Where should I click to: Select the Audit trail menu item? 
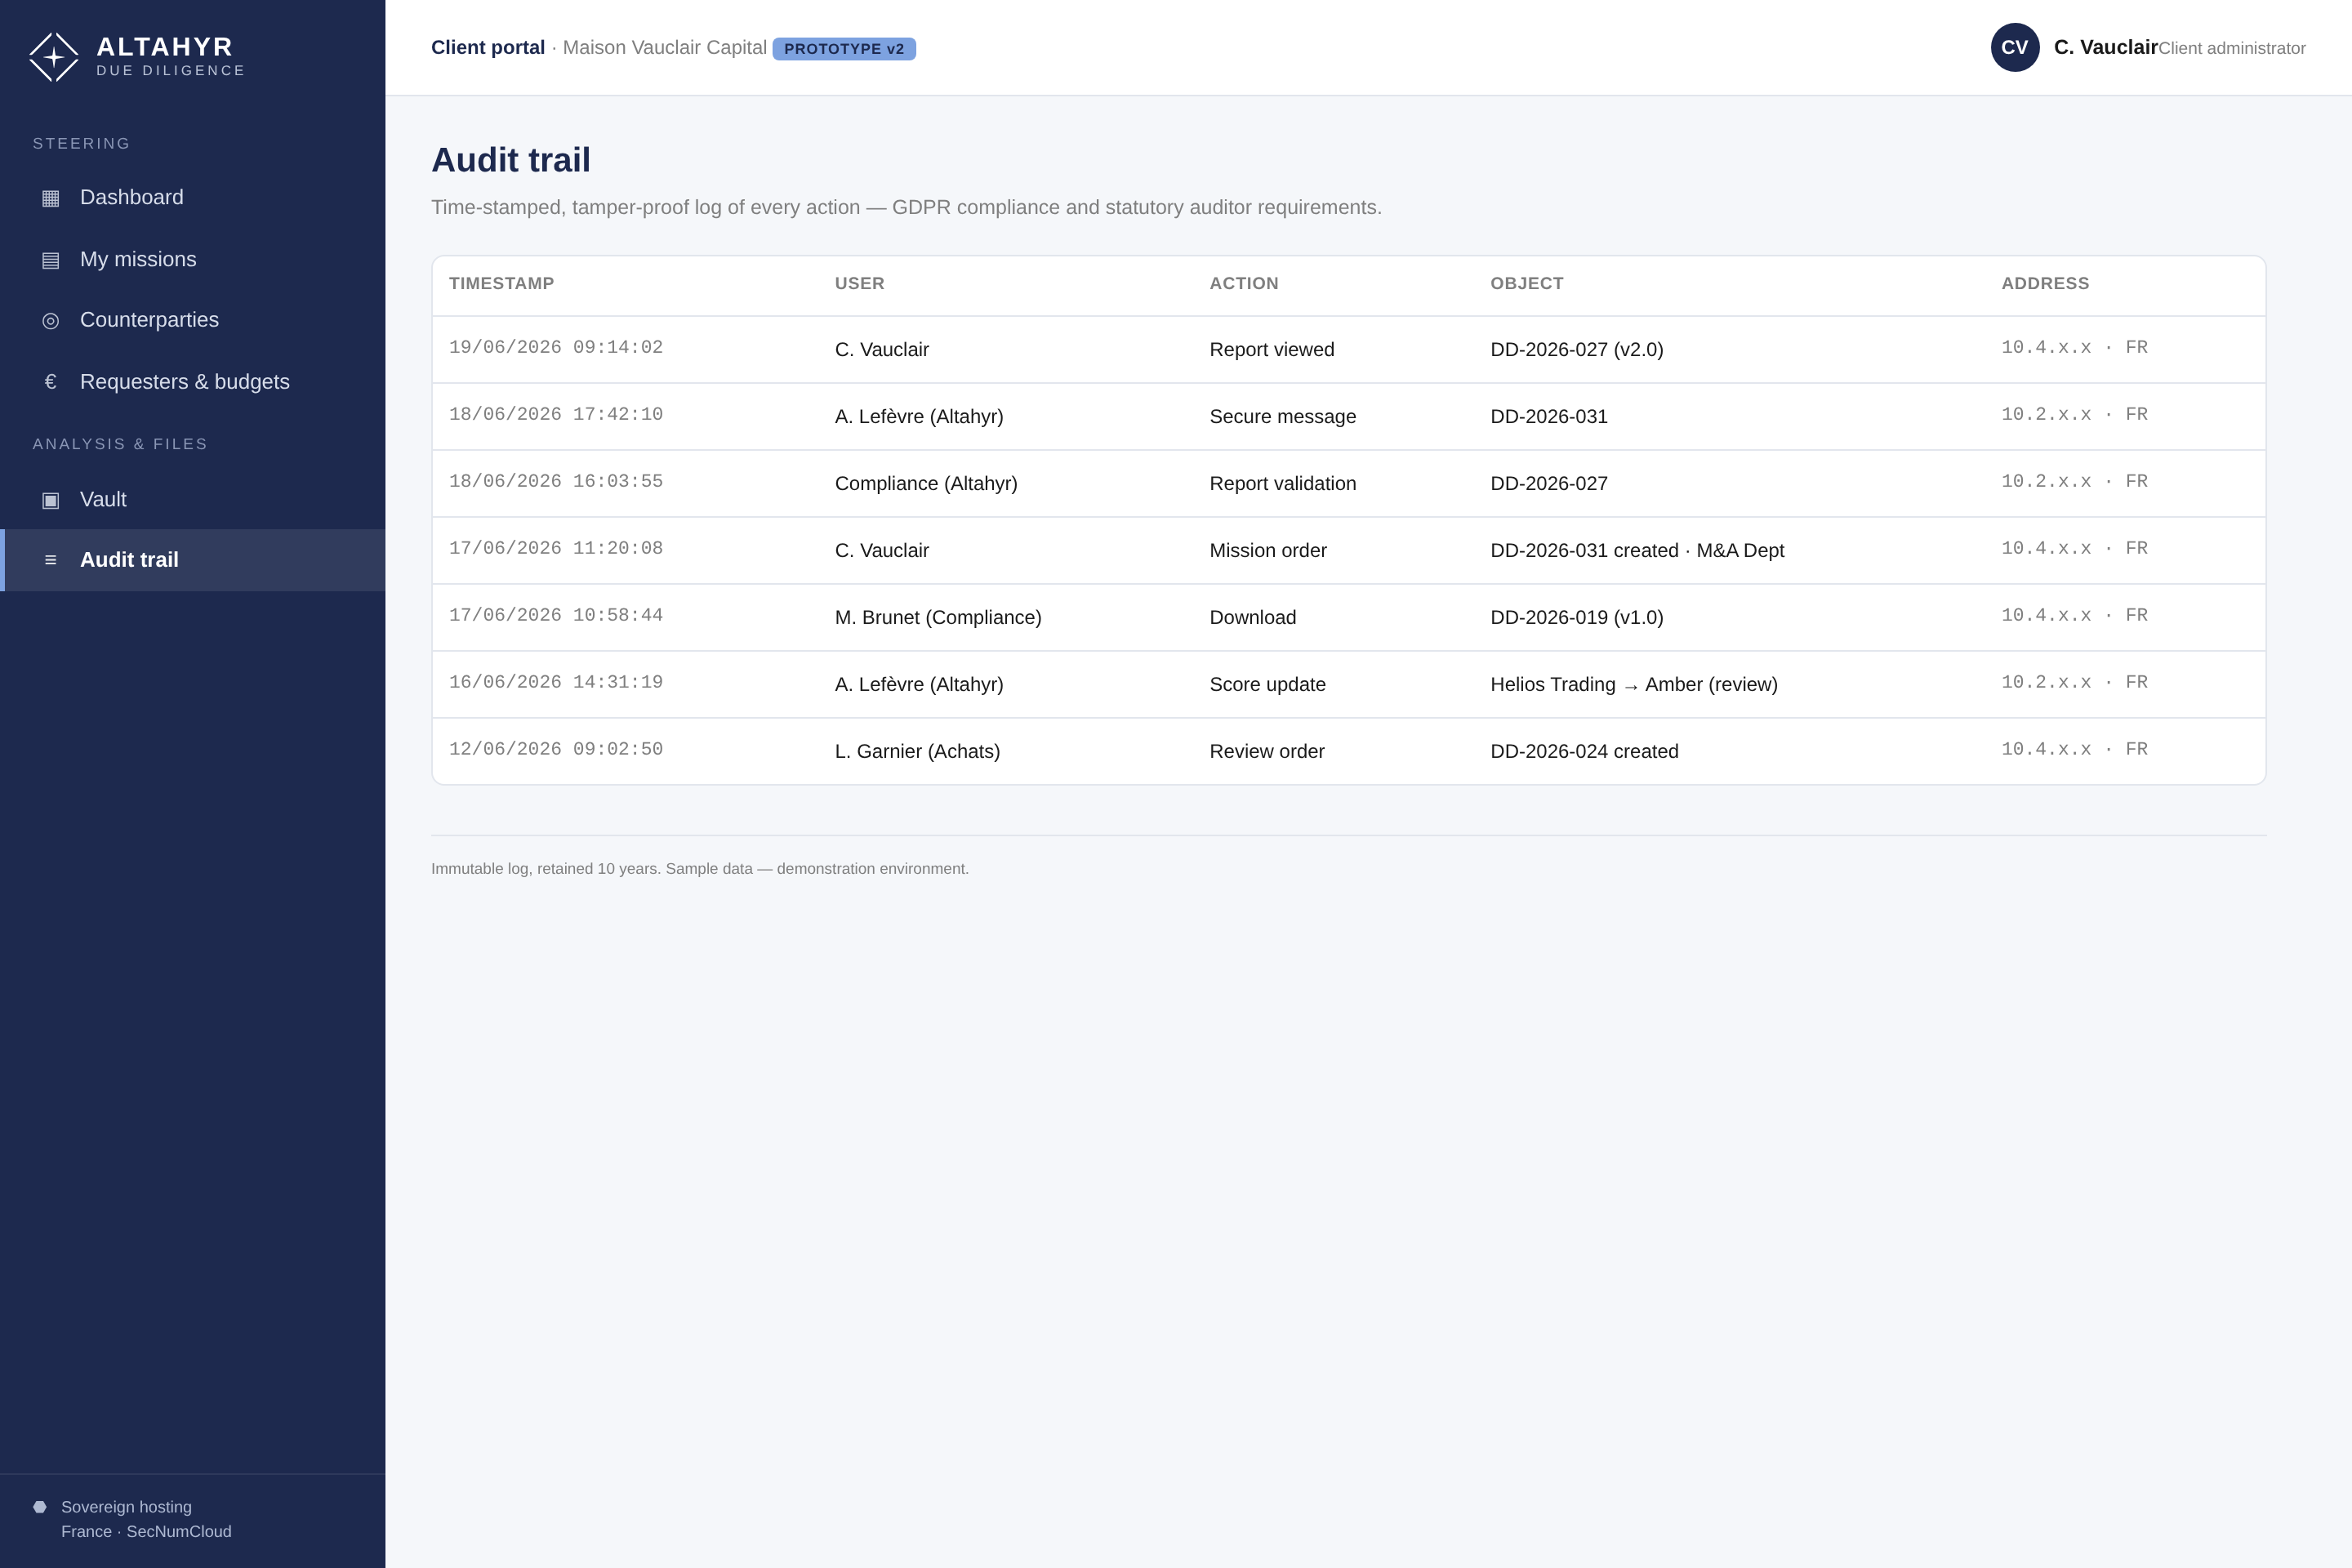[193, 560]
